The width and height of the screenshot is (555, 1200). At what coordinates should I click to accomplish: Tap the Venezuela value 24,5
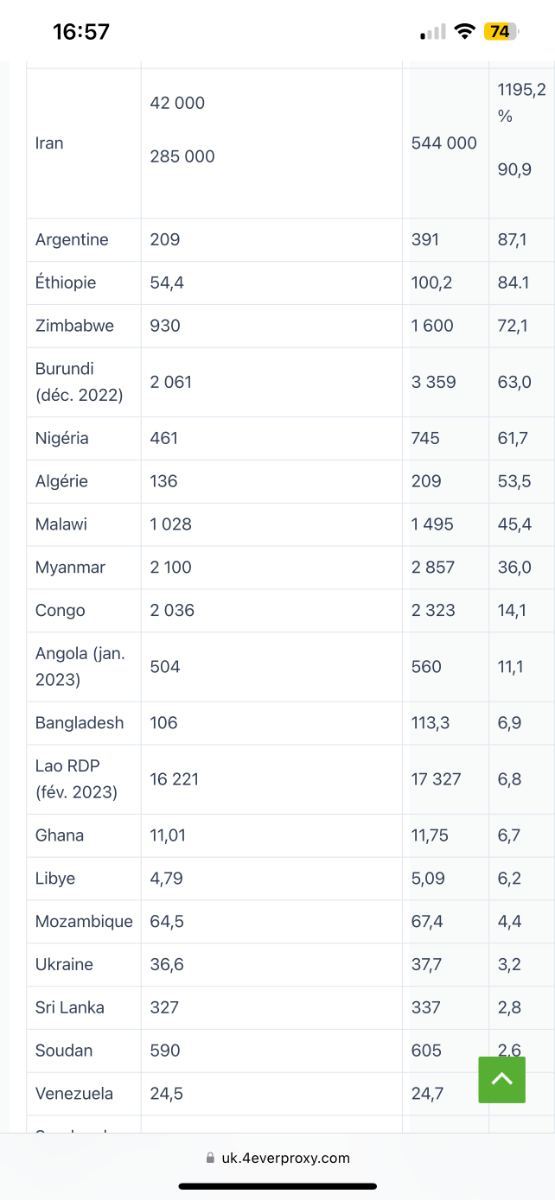pos(166,1093)
